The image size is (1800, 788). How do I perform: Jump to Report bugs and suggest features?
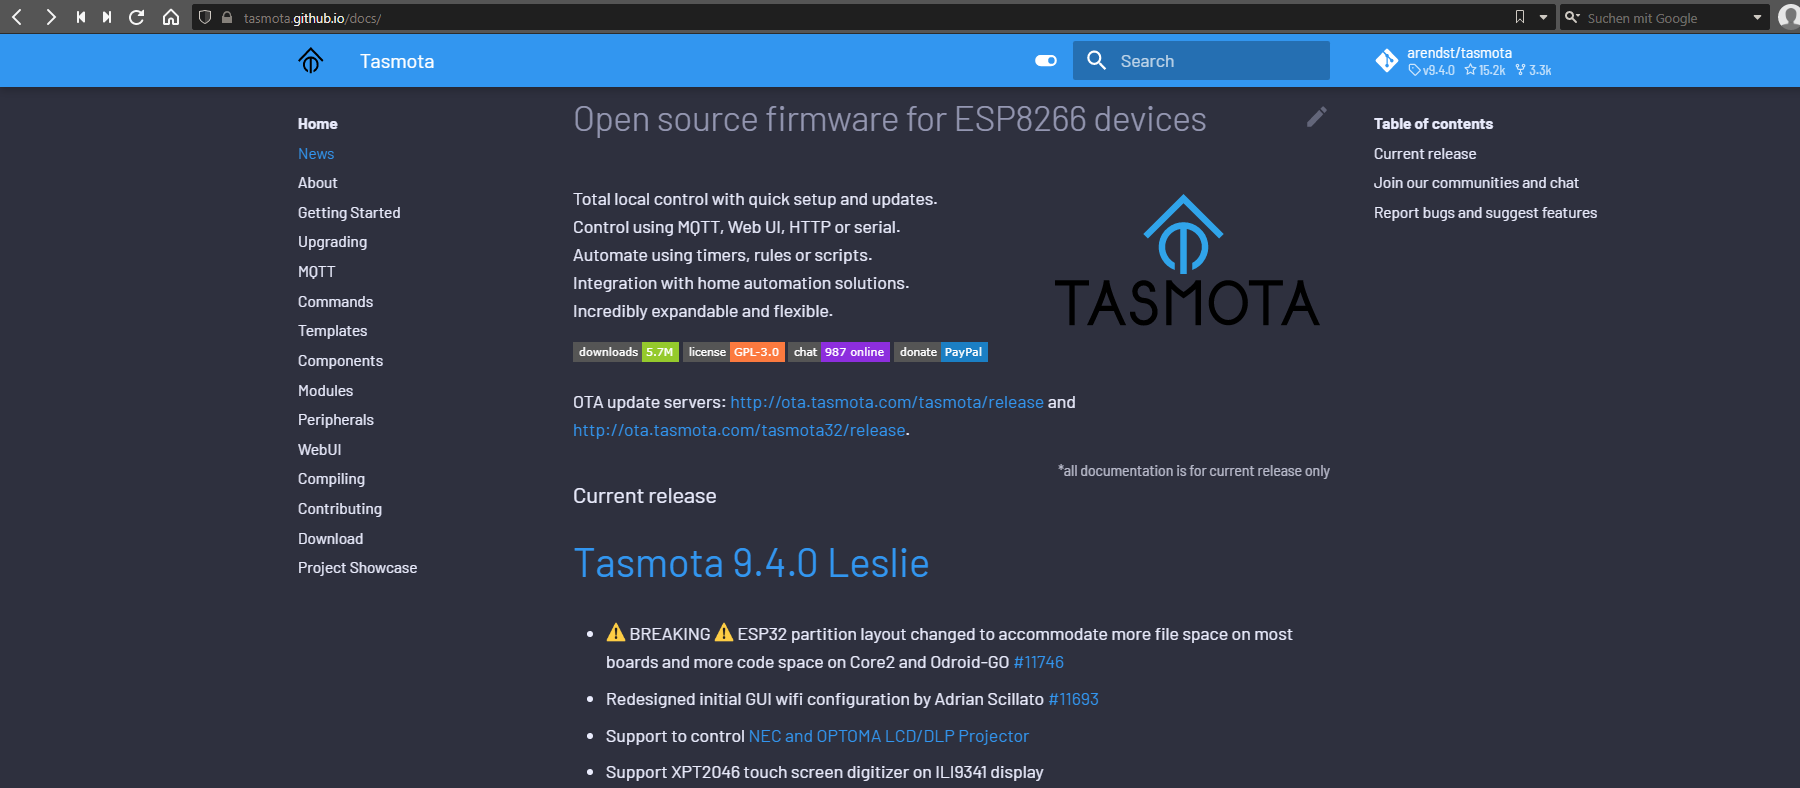tap(1485, 213)
